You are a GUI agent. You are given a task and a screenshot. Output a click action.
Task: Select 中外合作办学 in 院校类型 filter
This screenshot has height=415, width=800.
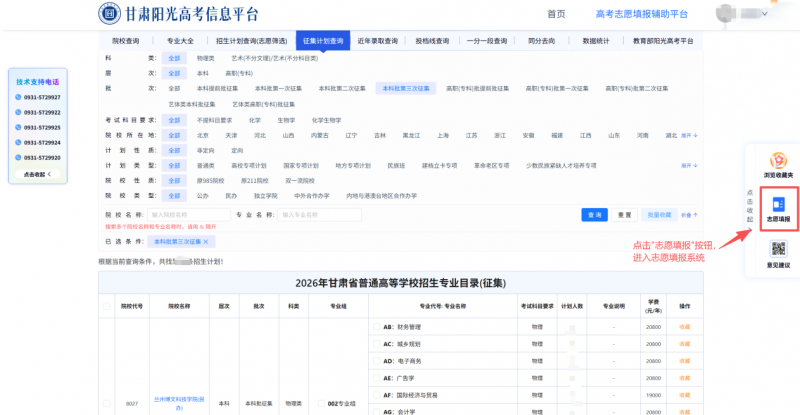(312, 196)
